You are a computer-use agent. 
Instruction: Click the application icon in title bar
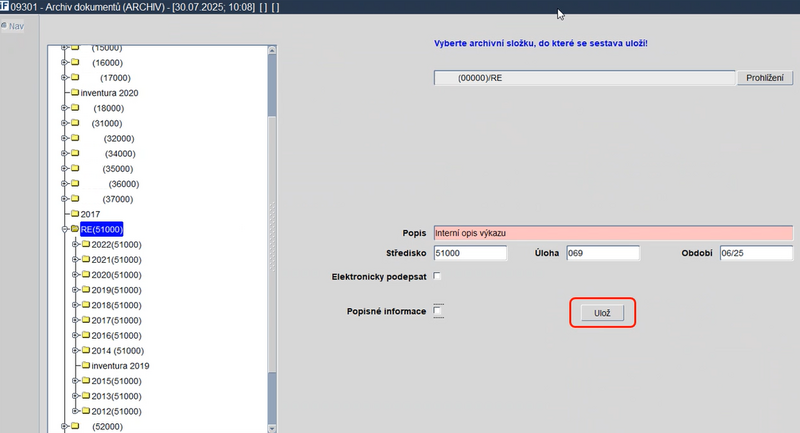tap(5, 7)
